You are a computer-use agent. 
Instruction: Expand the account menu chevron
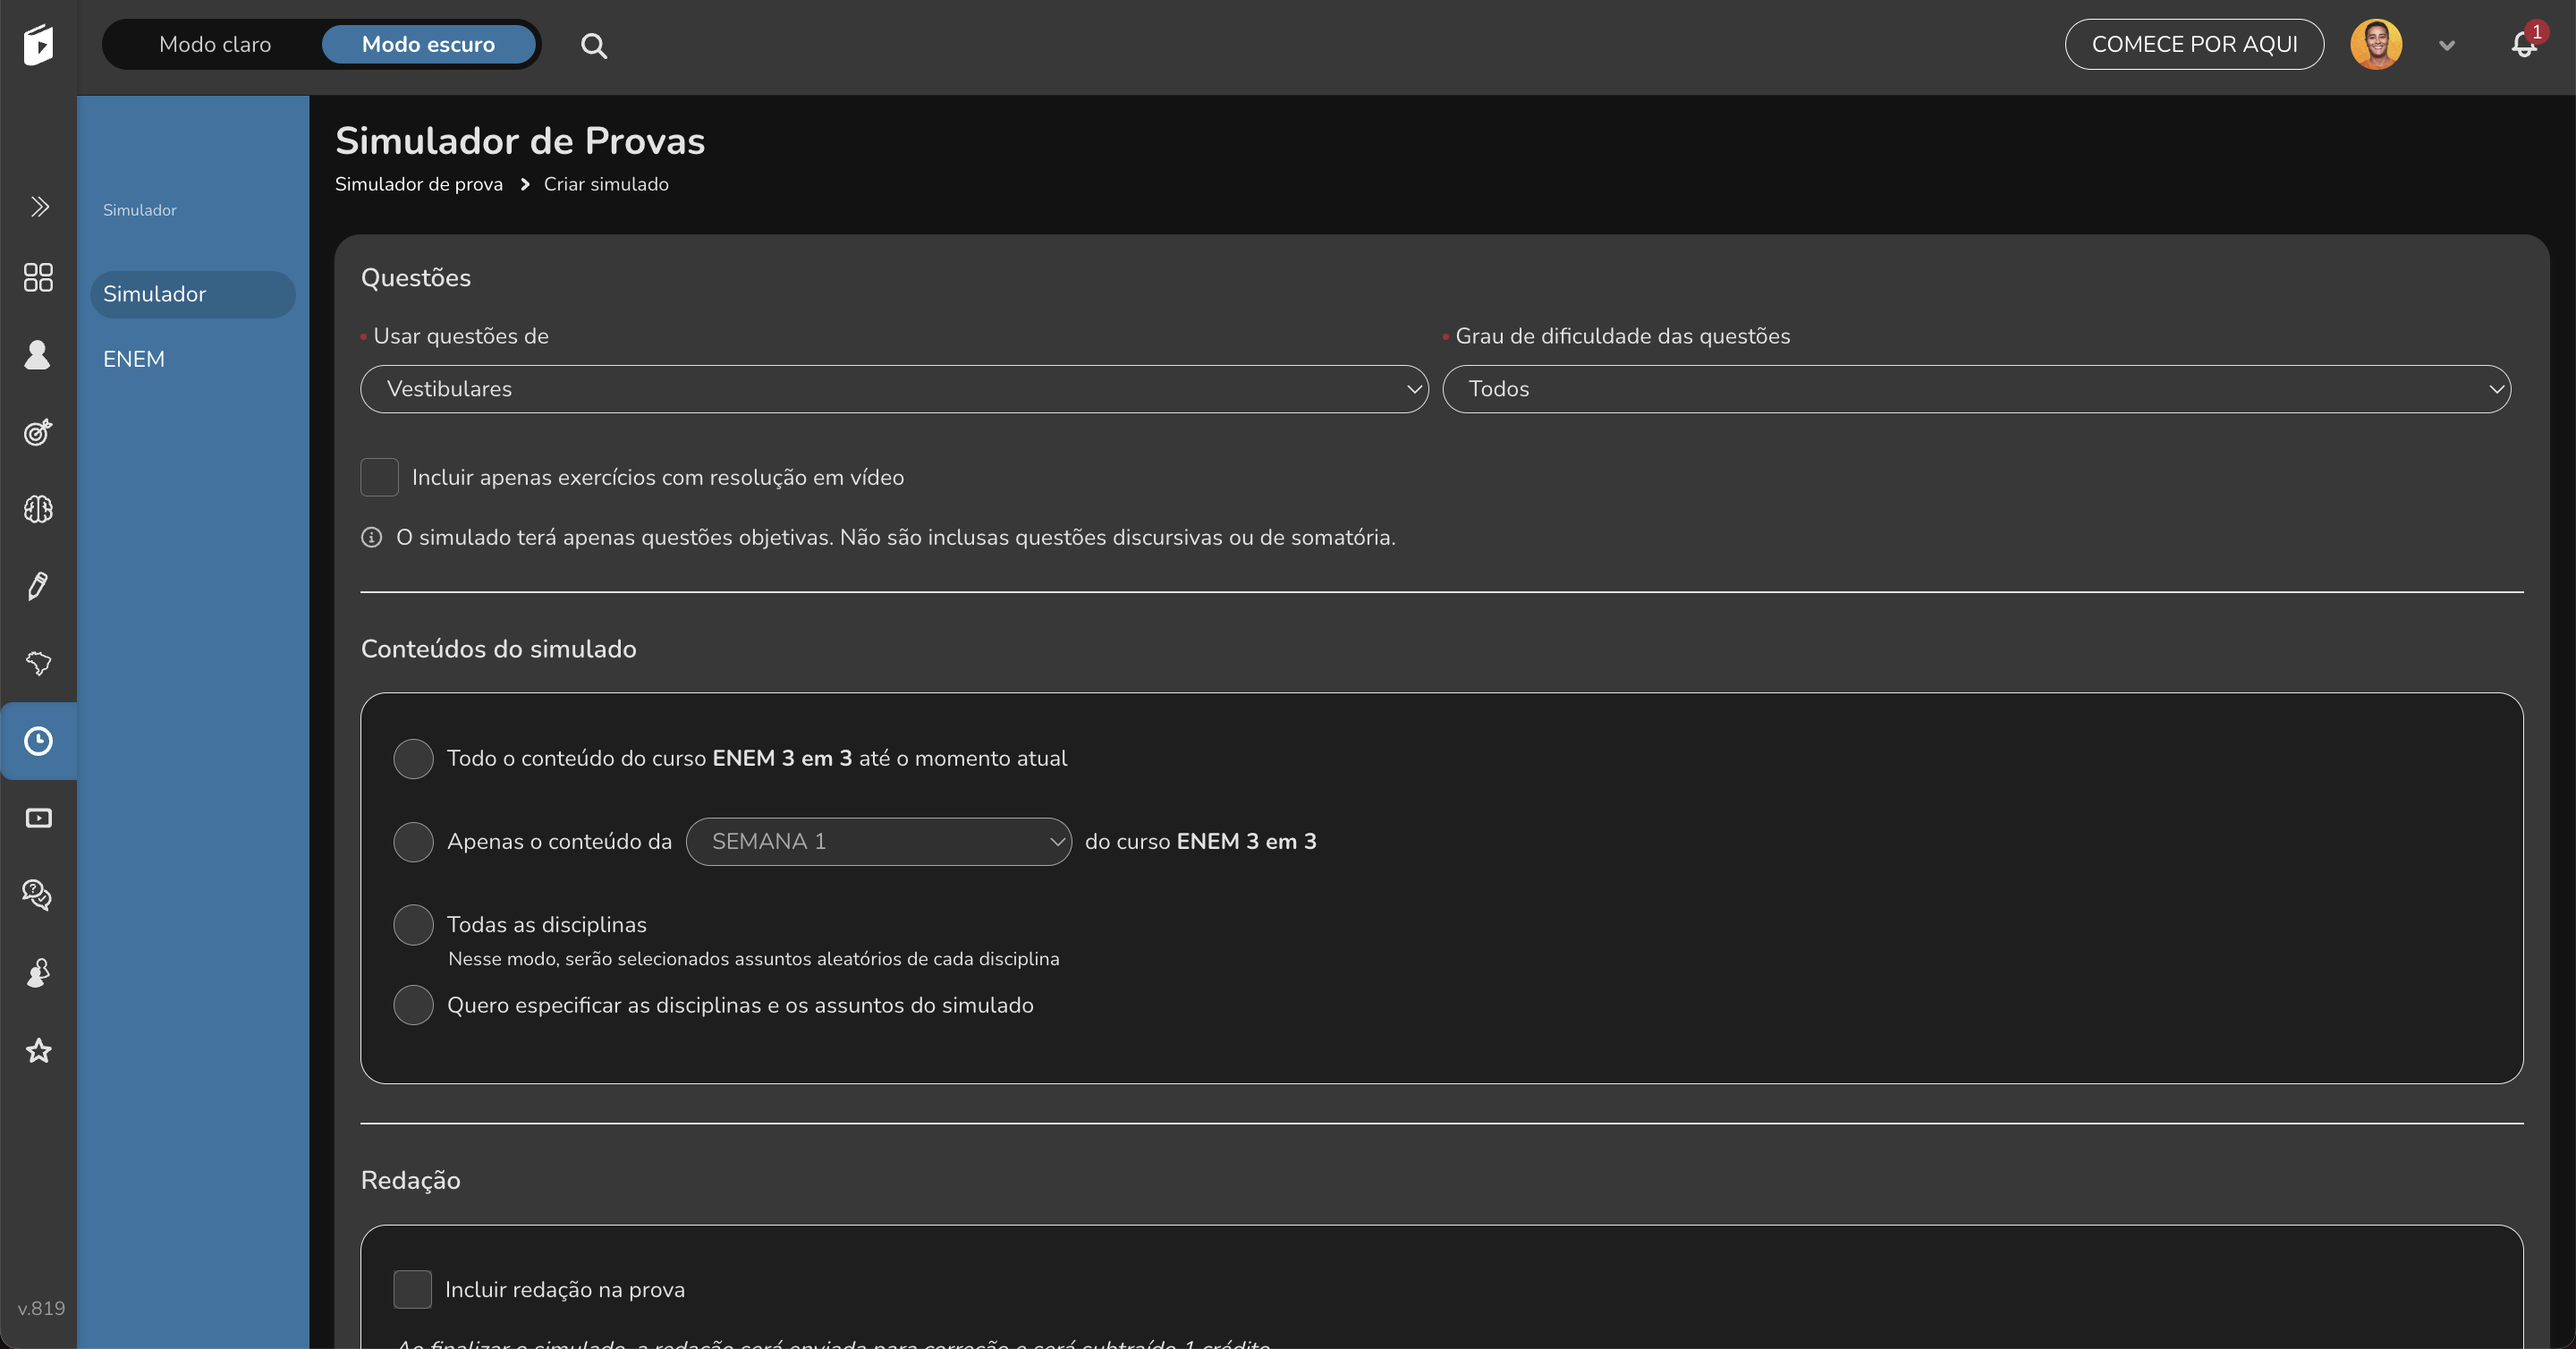click(x=2447, y=45)
